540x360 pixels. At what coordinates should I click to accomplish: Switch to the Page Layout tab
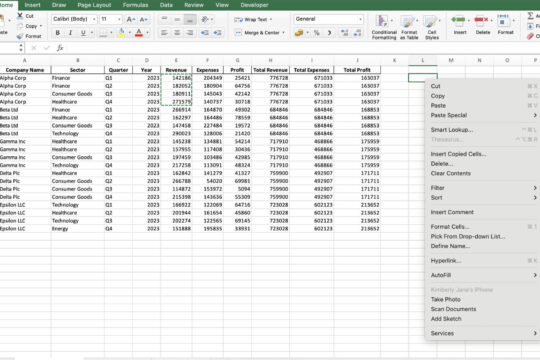point(94,5)
